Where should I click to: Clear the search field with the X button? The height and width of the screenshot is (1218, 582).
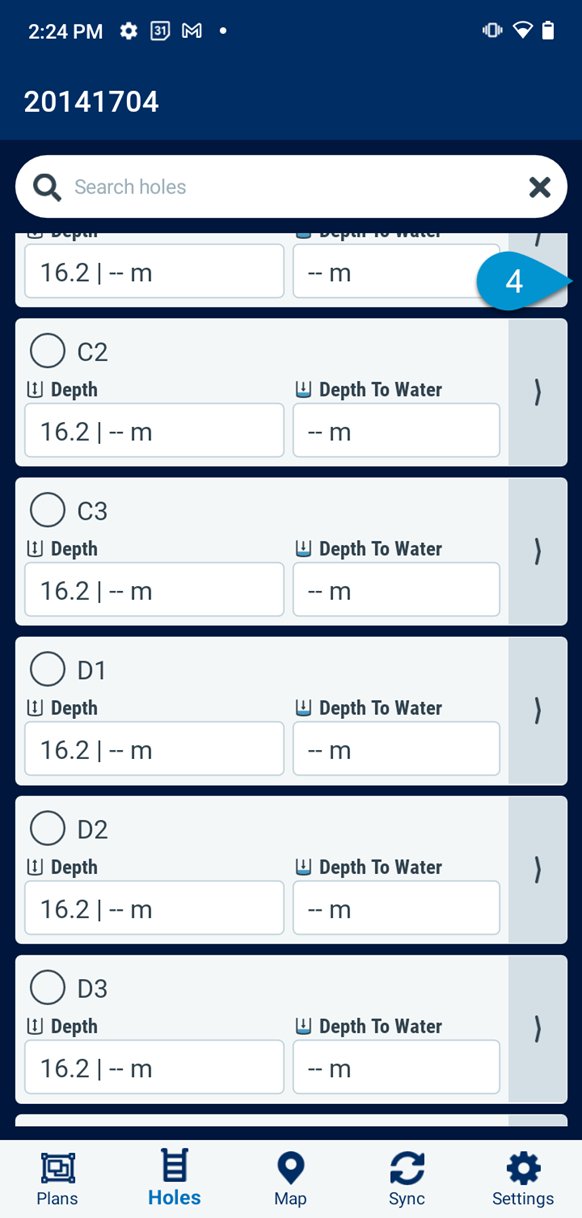click(539, 187)
